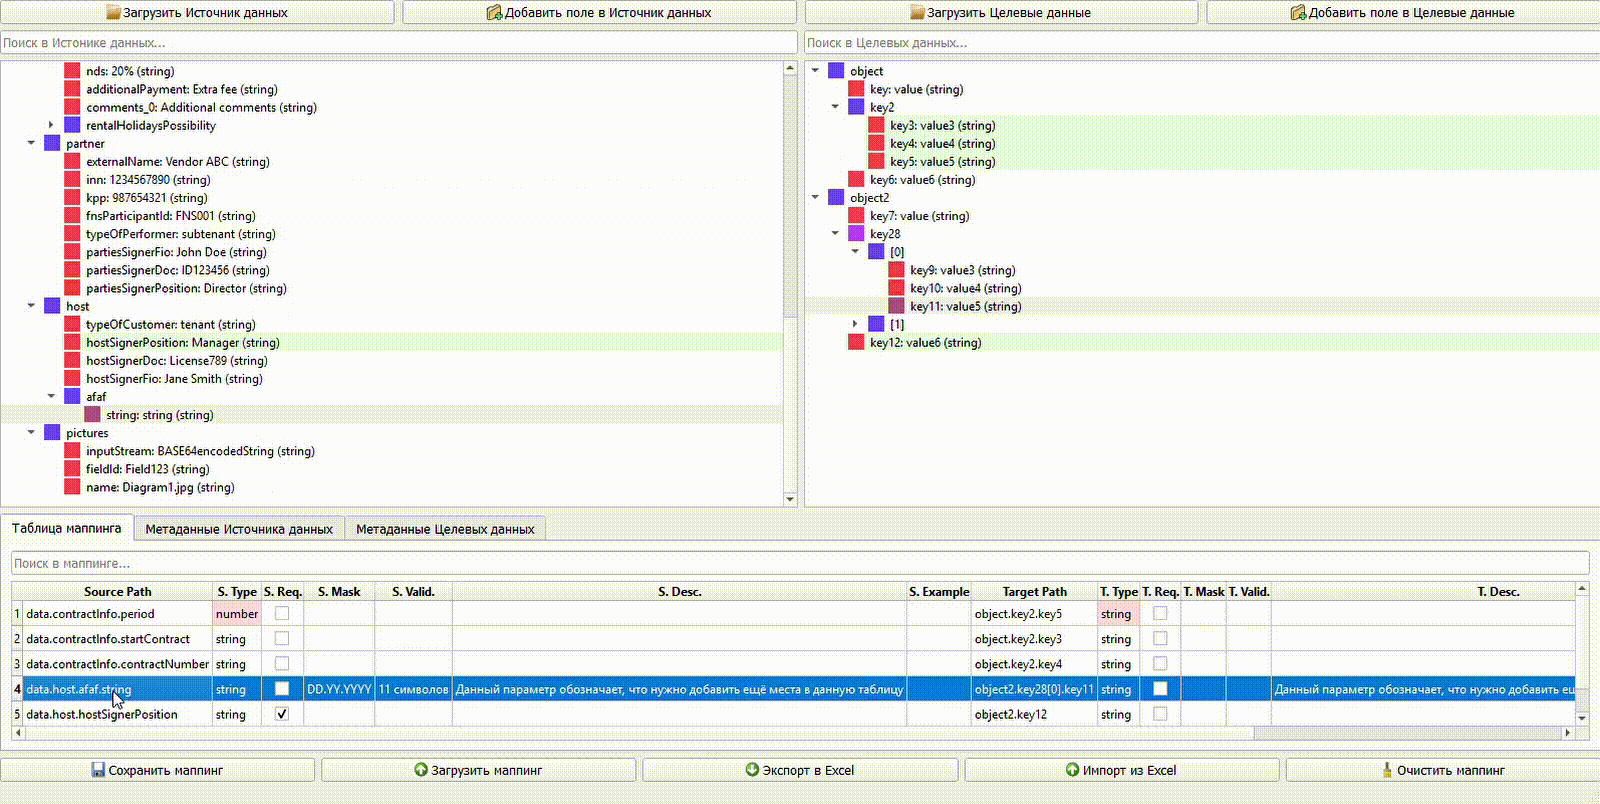Expand the [1] array item
The width and height of the screenshot is (1600, 804).
[x=855, y=324]
